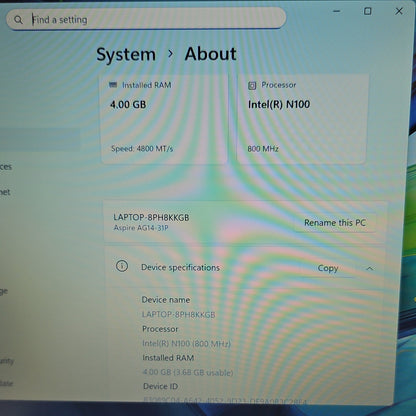
Task: Close the Settings window
Action: click(399, 11)
